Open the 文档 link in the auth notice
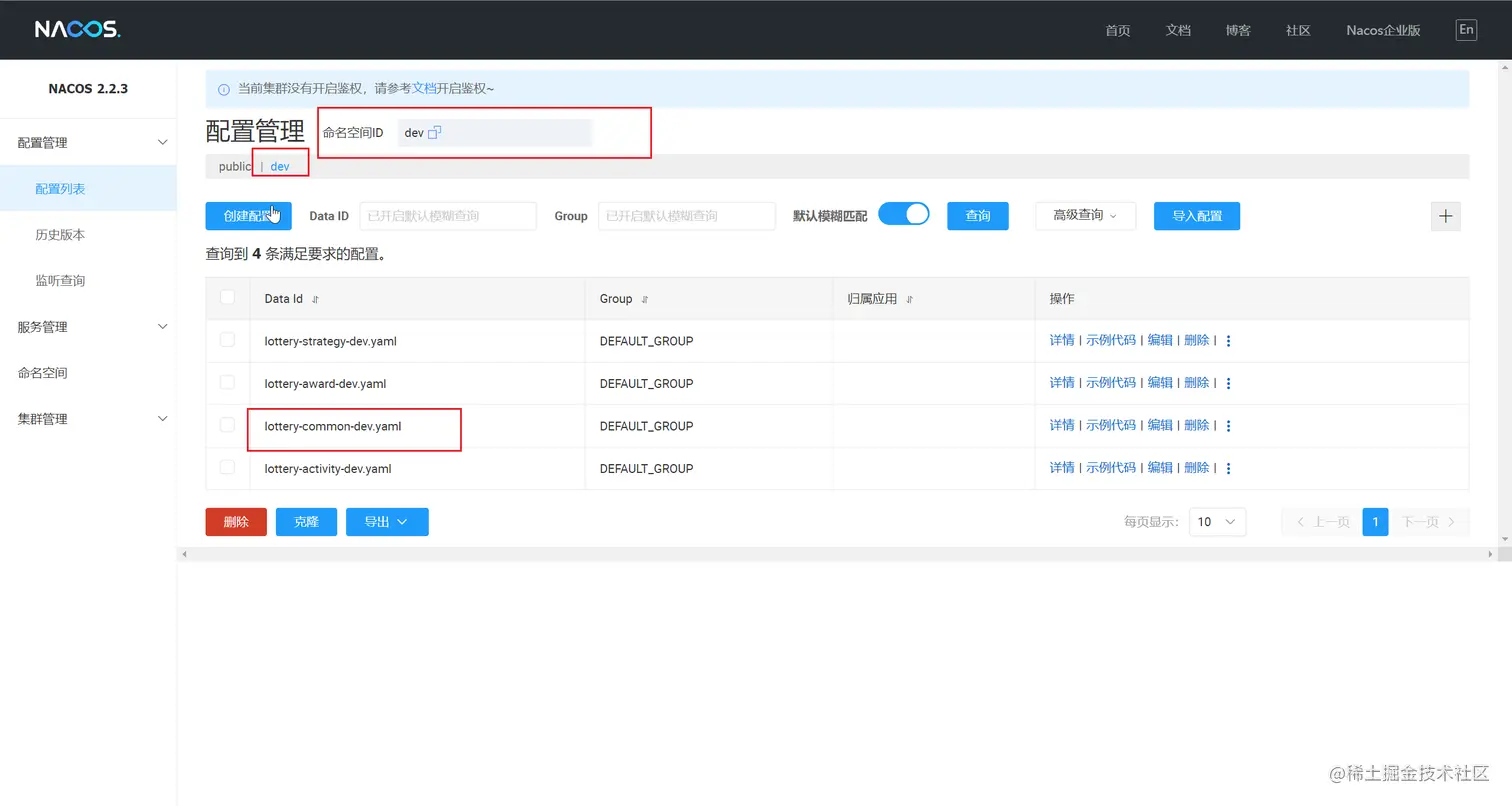 click(x=424, y=89)
